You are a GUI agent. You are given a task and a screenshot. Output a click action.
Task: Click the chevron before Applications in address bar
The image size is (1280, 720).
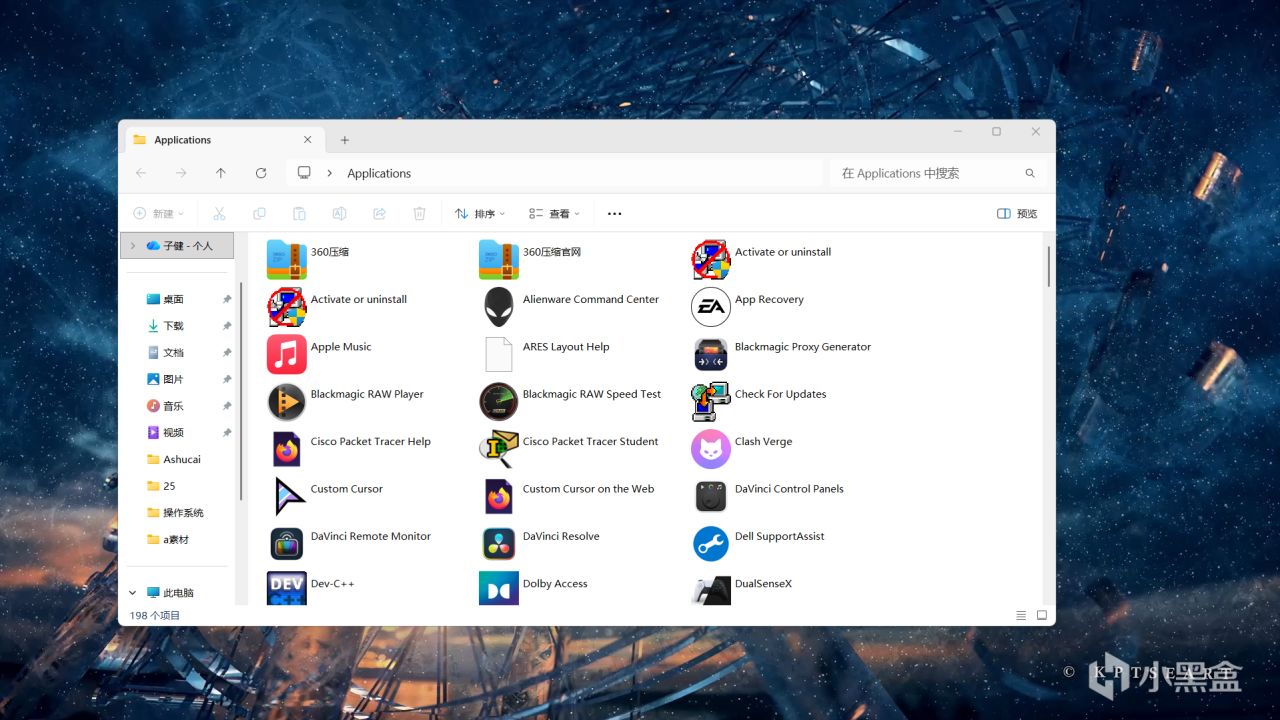point(329,173)
